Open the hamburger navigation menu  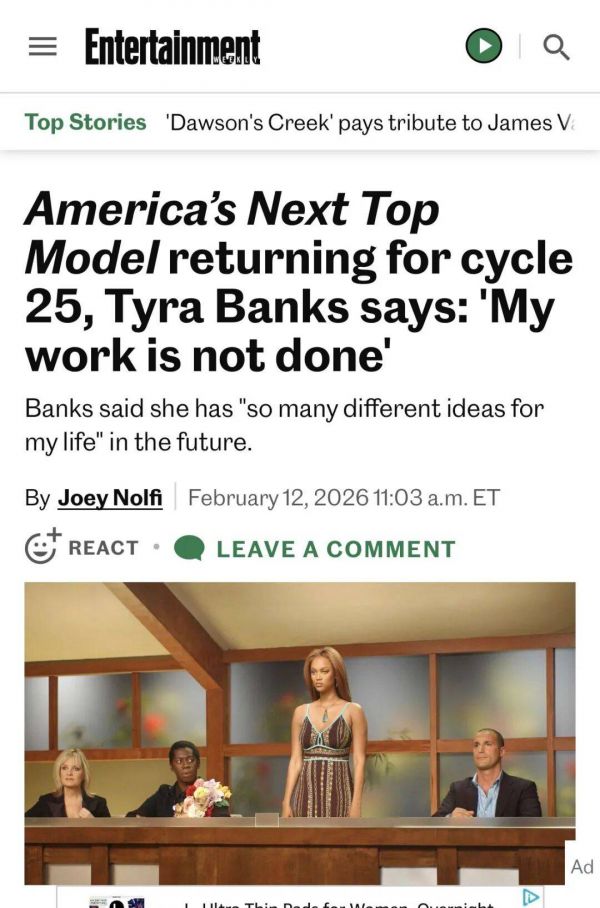[42, 47]
